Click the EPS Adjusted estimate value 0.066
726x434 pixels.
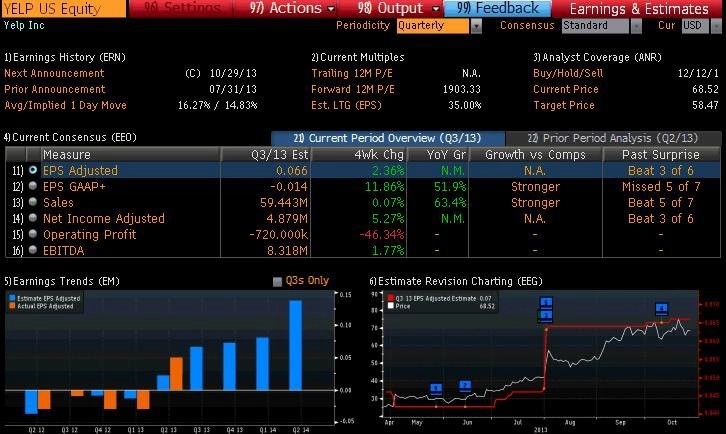point(292,171)
